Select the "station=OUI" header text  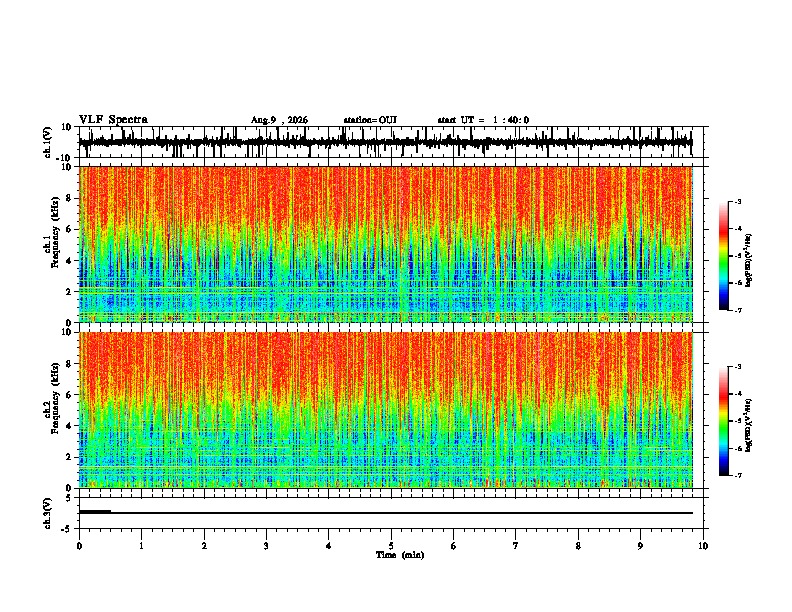tap(370, 120)
